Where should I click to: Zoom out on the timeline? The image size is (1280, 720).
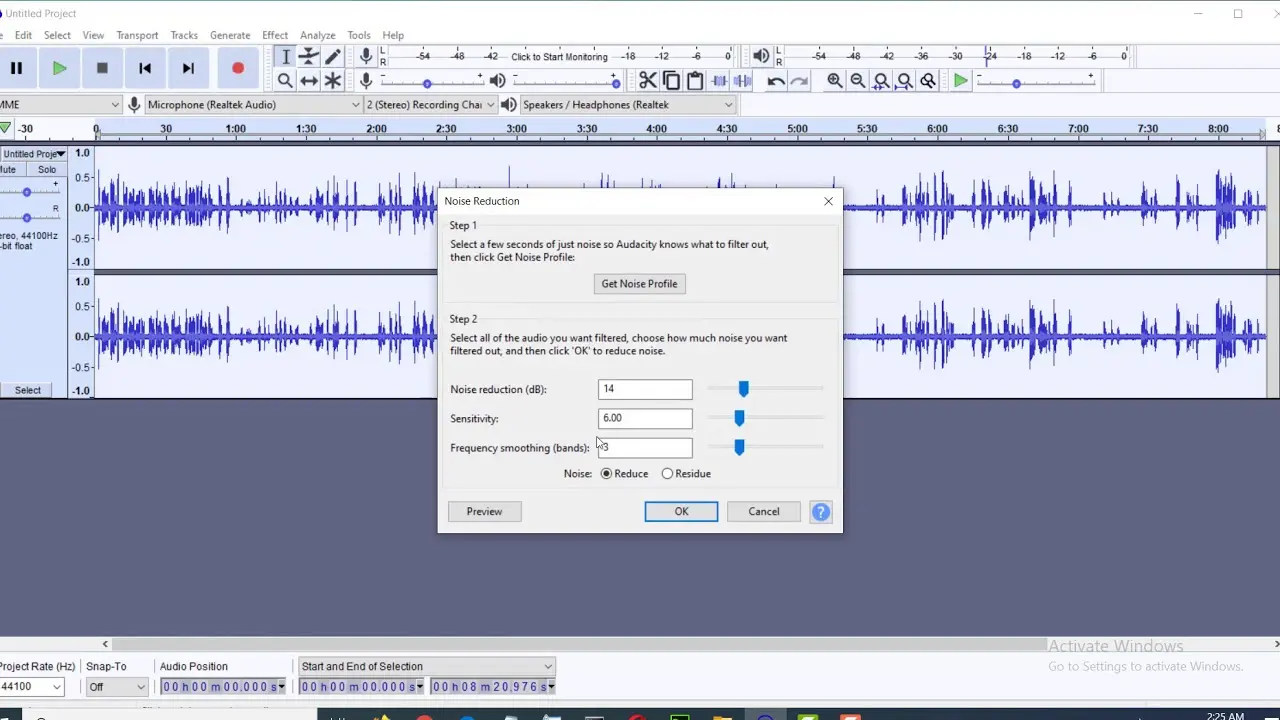858,81
